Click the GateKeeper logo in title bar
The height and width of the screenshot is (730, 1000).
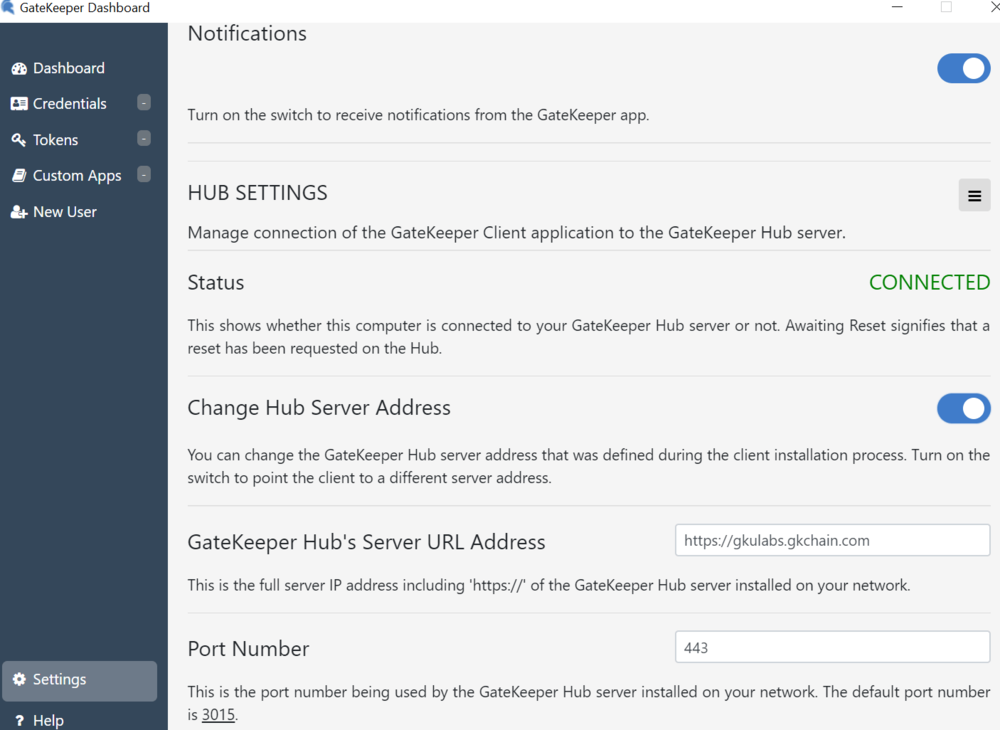(8, 8)
